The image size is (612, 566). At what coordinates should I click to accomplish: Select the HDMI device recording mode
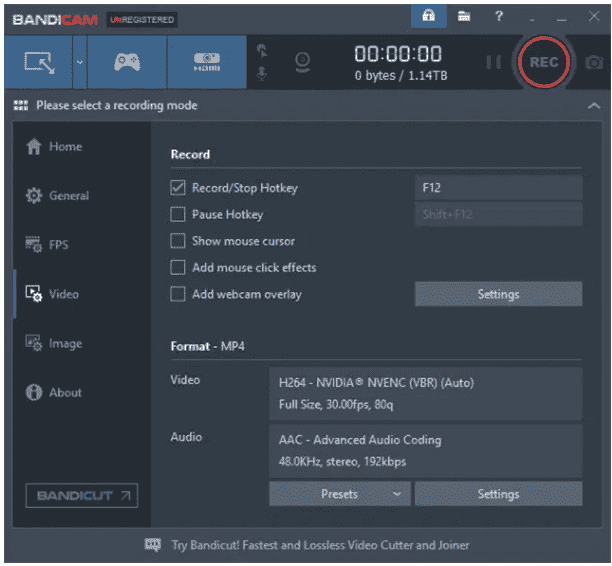tap(207, 62)
